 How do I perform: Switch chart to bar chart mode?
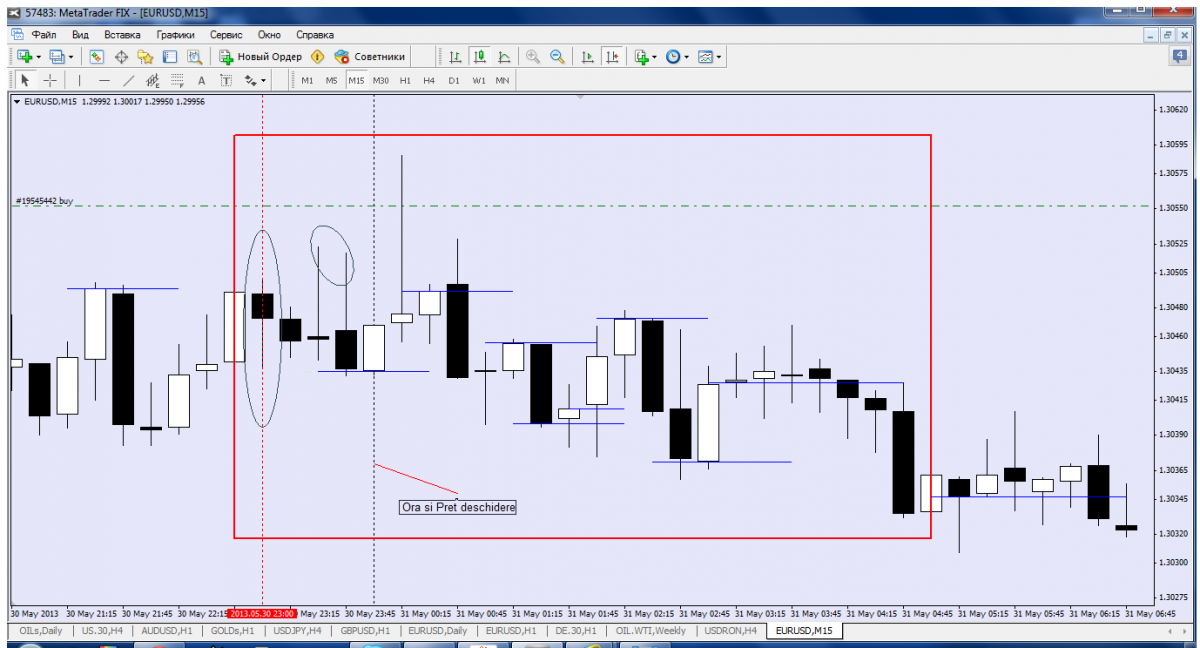(x=456, y=57)
